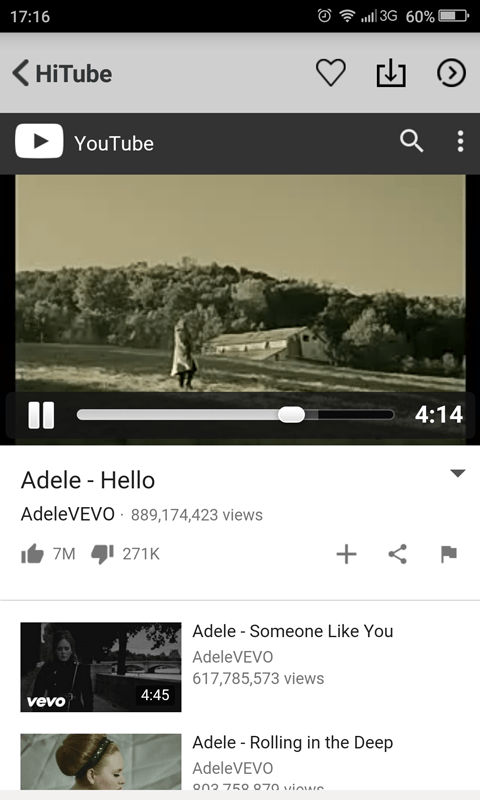Tap the heart favorite icon
480x800 pixels.
[331, 72]
